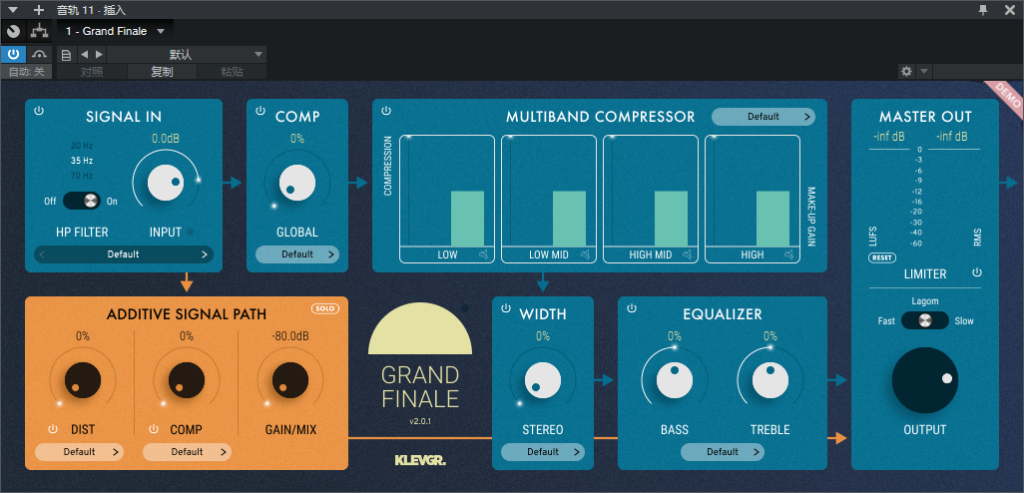Flip the HP Filter Off/On switch

[82, 200]
